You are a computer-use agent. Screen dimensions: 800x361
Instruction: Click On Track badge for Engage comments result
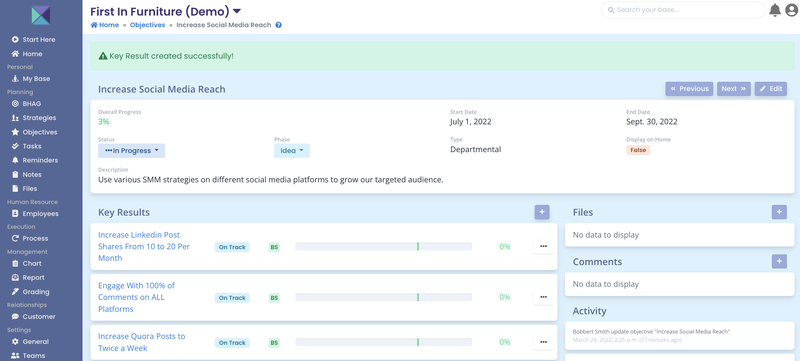coord(232,297)
